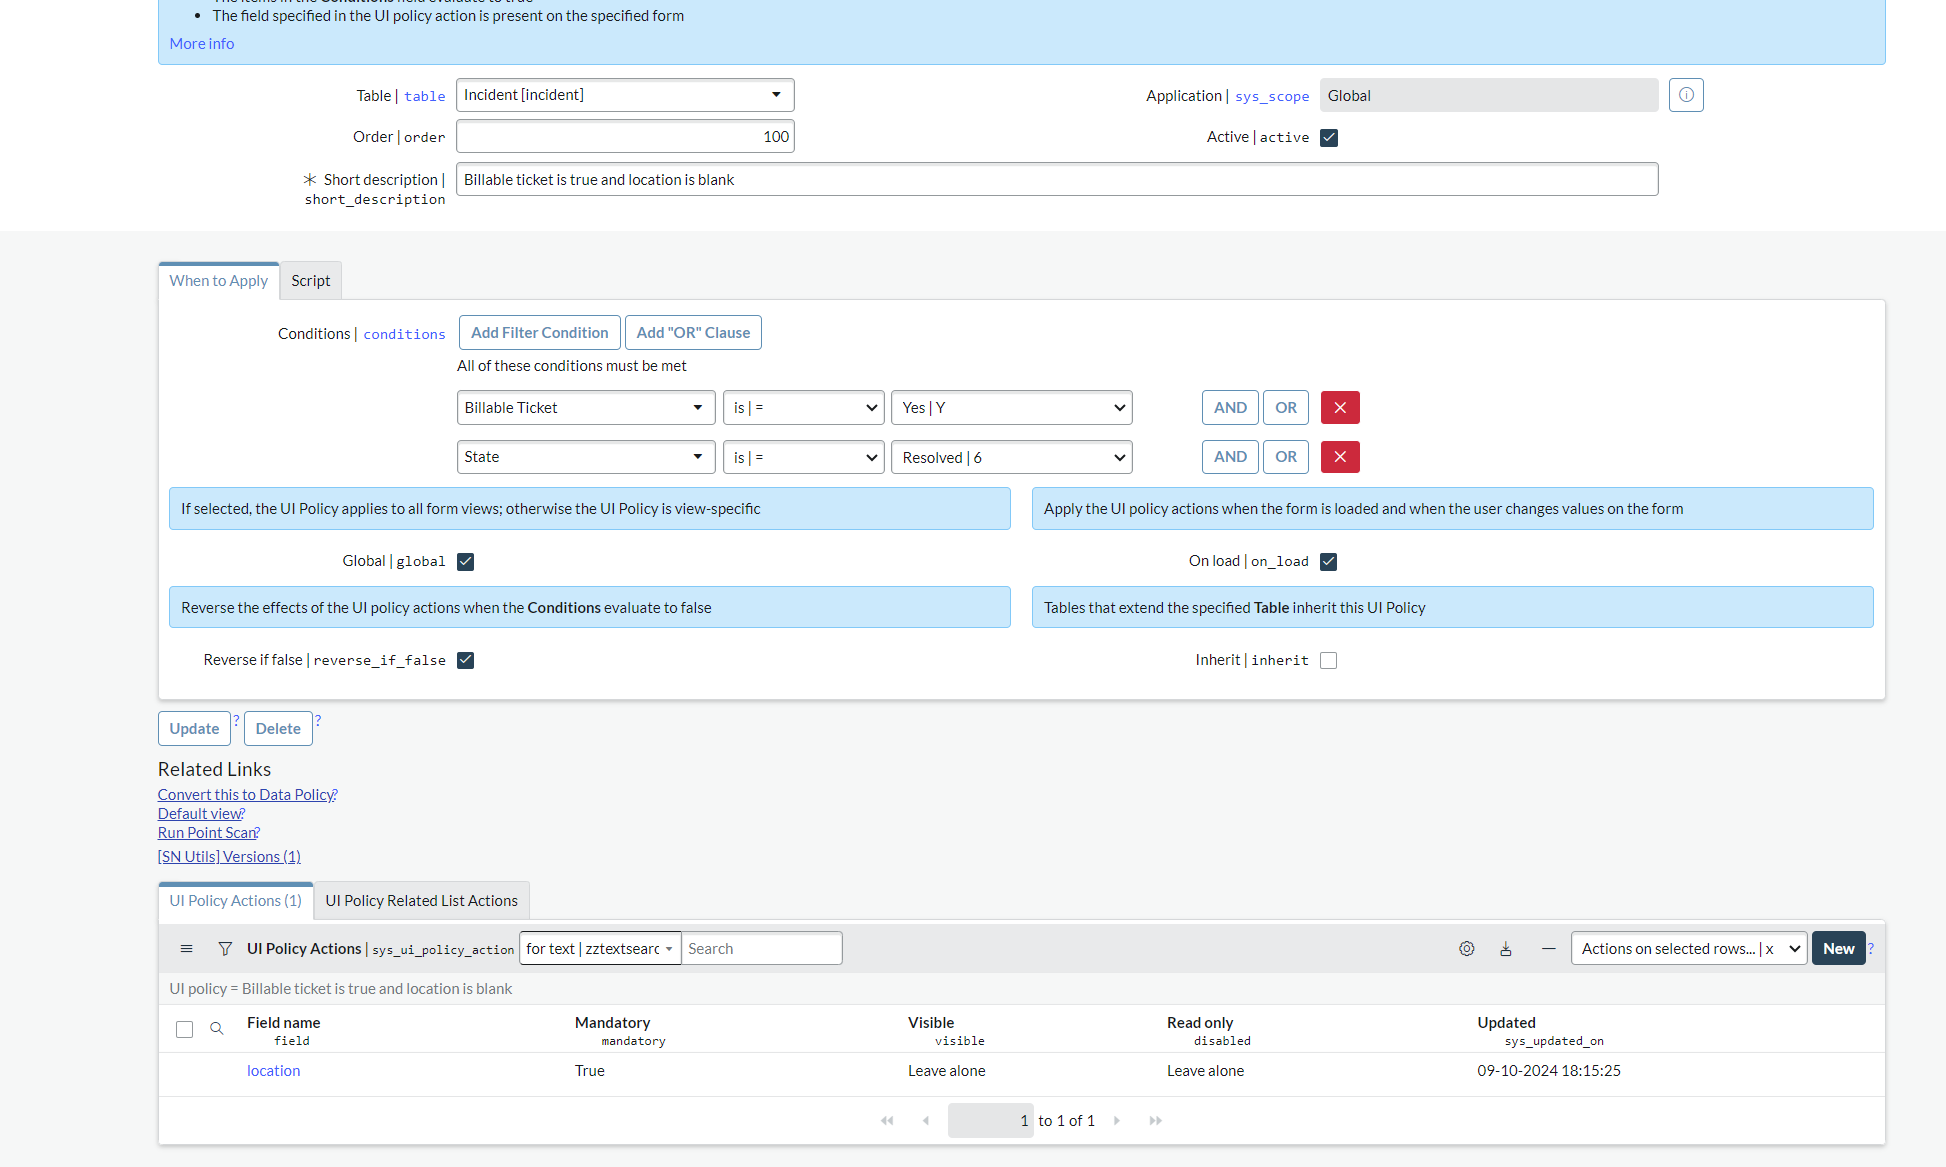Click the Delete button
Viewport: 1946px width, 1167px height.
(x=278, y=729)
